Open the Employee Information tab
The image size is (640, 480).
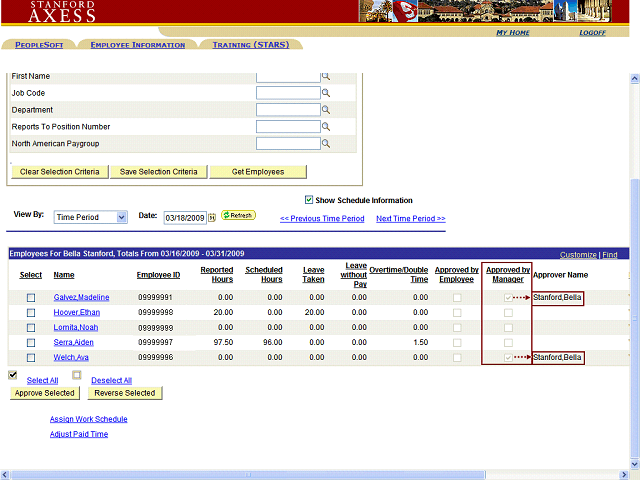137,45
